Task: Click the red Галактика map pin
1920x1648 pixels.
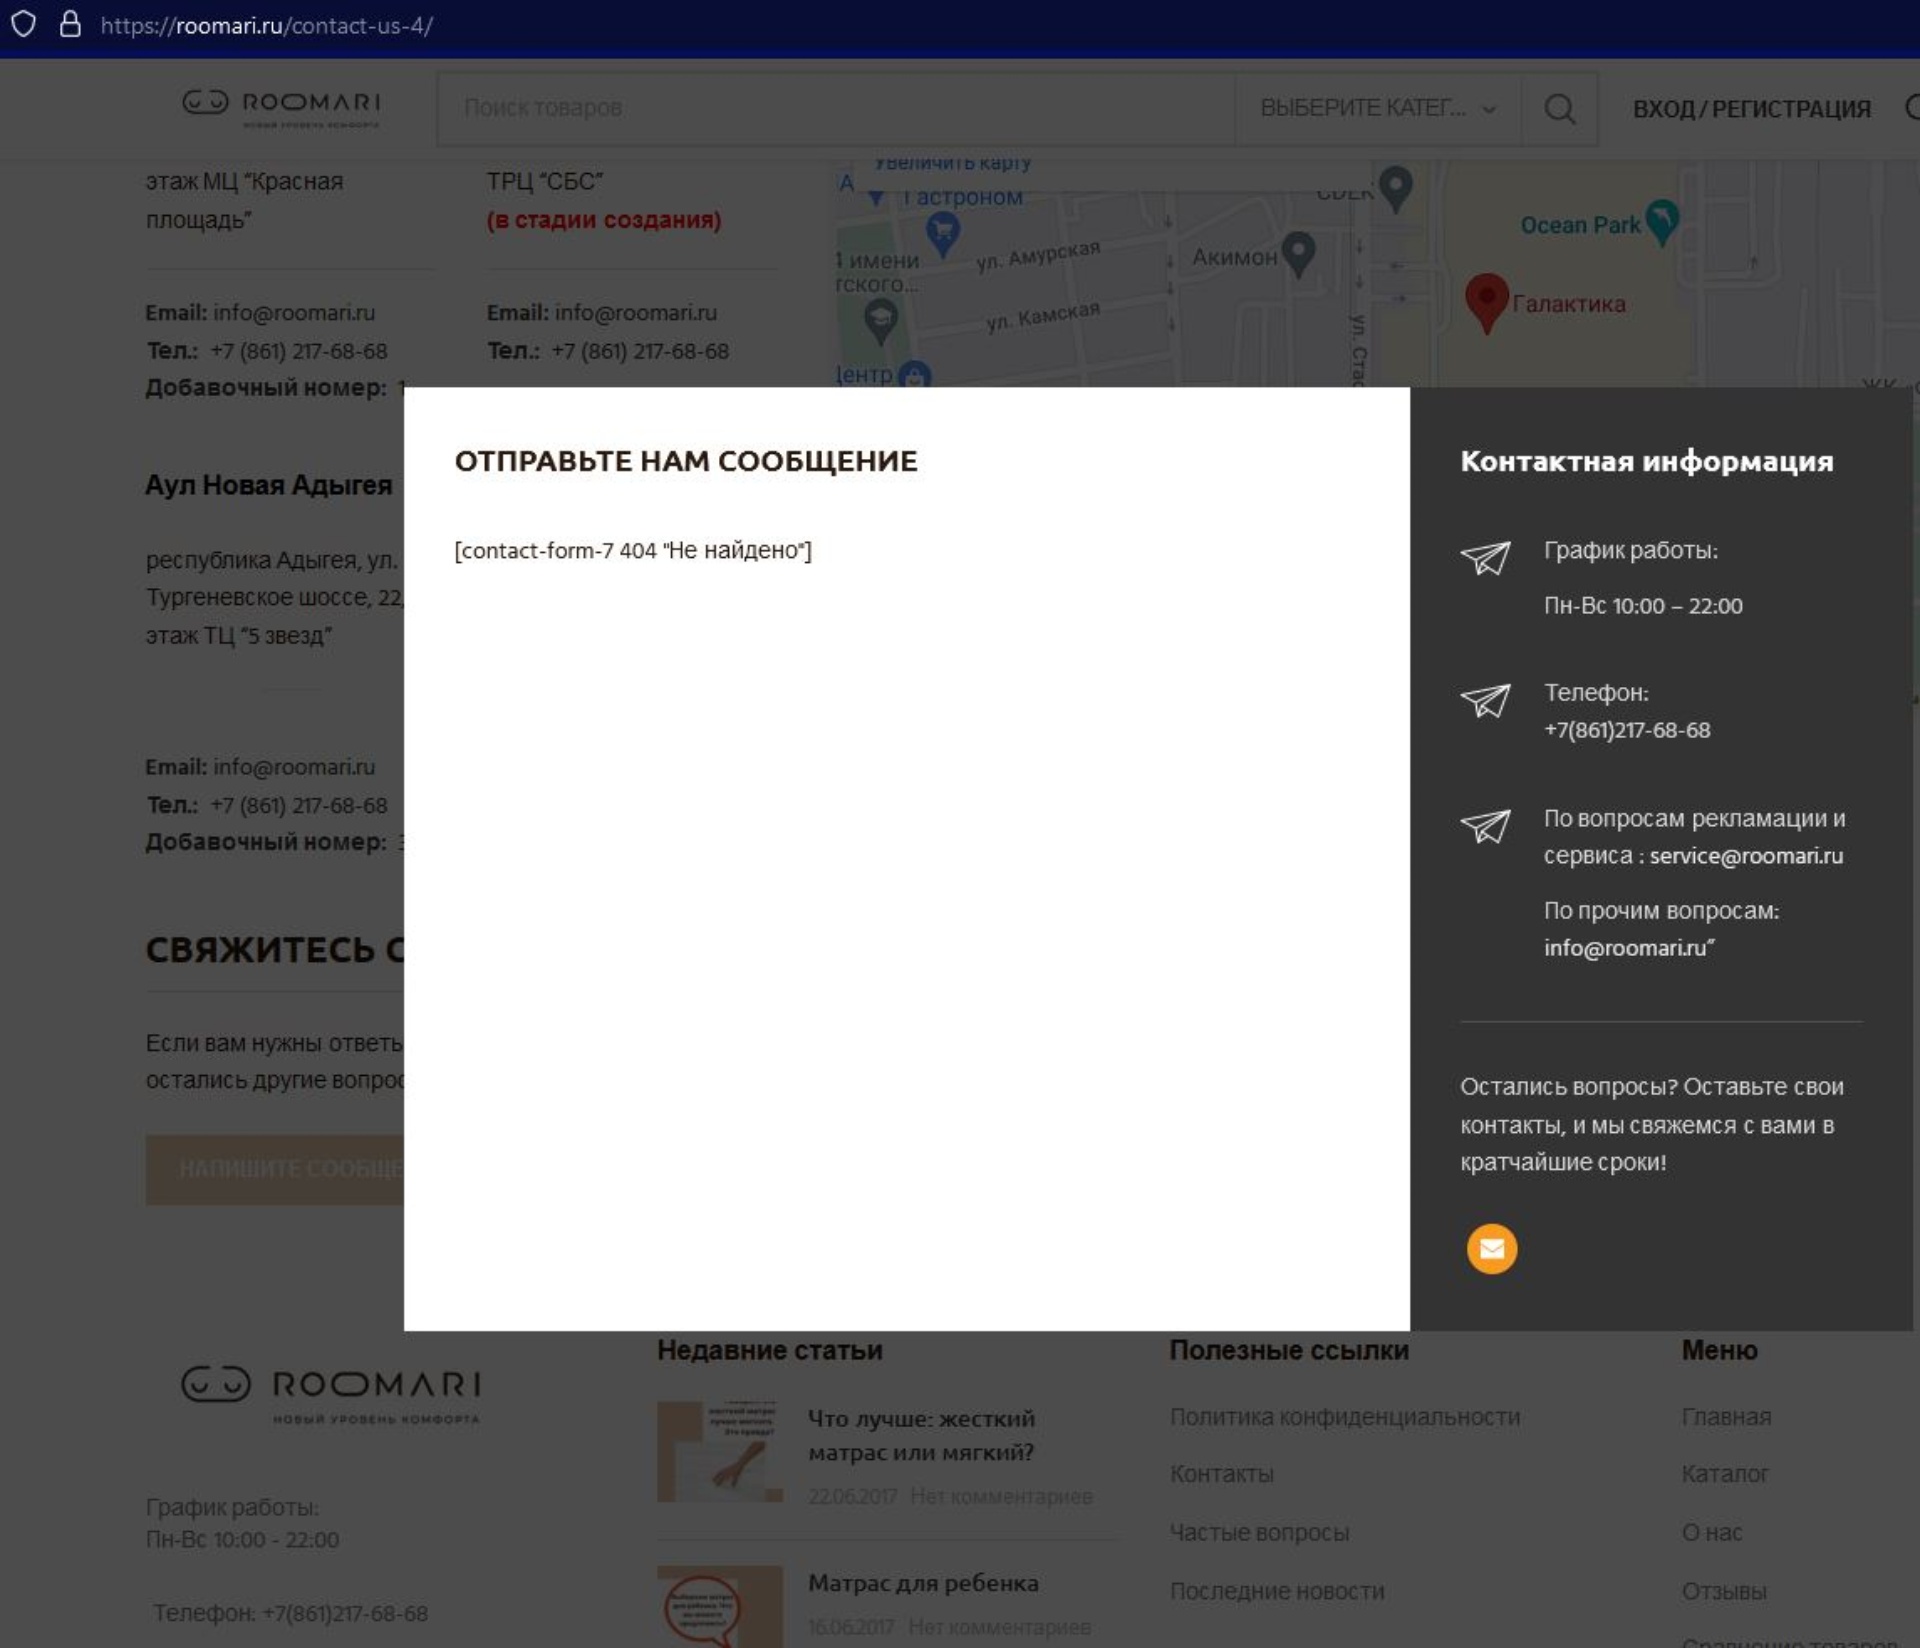Action: (1486, 302)
